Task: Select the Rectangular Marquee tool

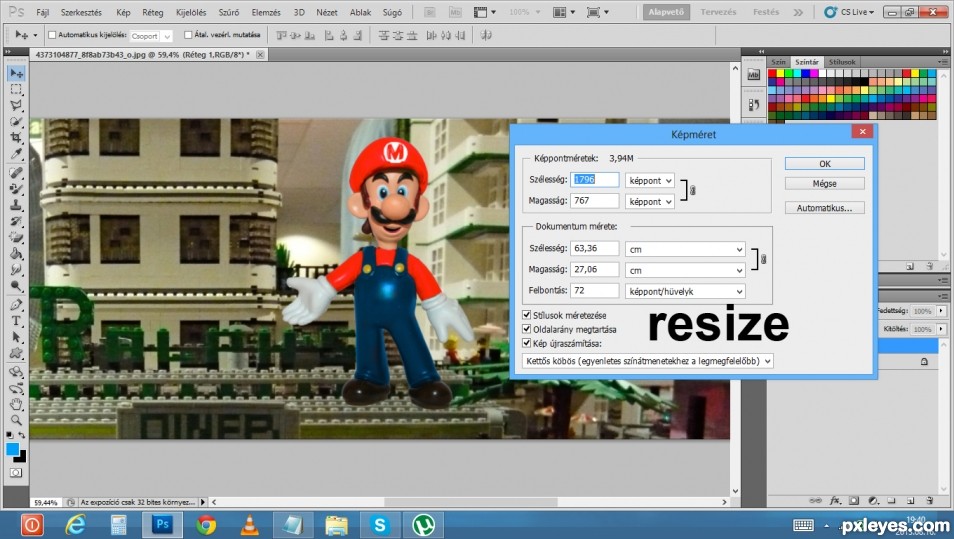Action: point(16,89)
